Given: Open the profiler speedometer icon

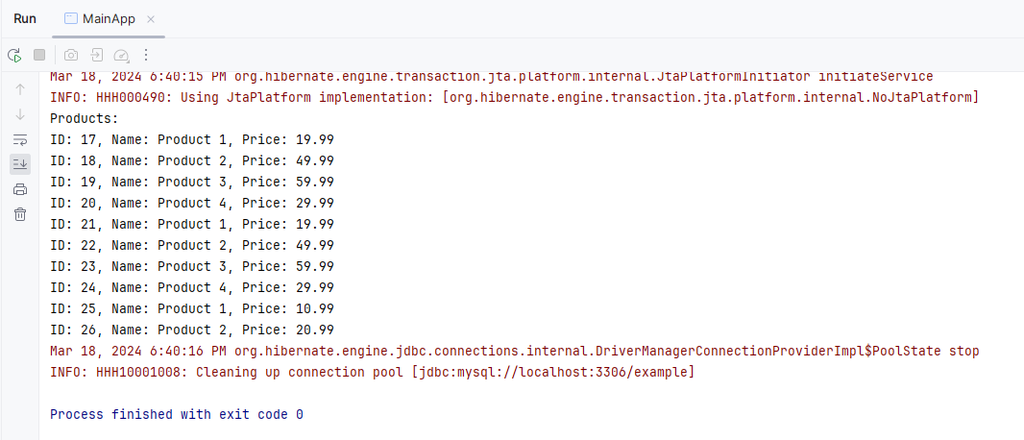Looking at the screenshot, I should tap(122, 55).
